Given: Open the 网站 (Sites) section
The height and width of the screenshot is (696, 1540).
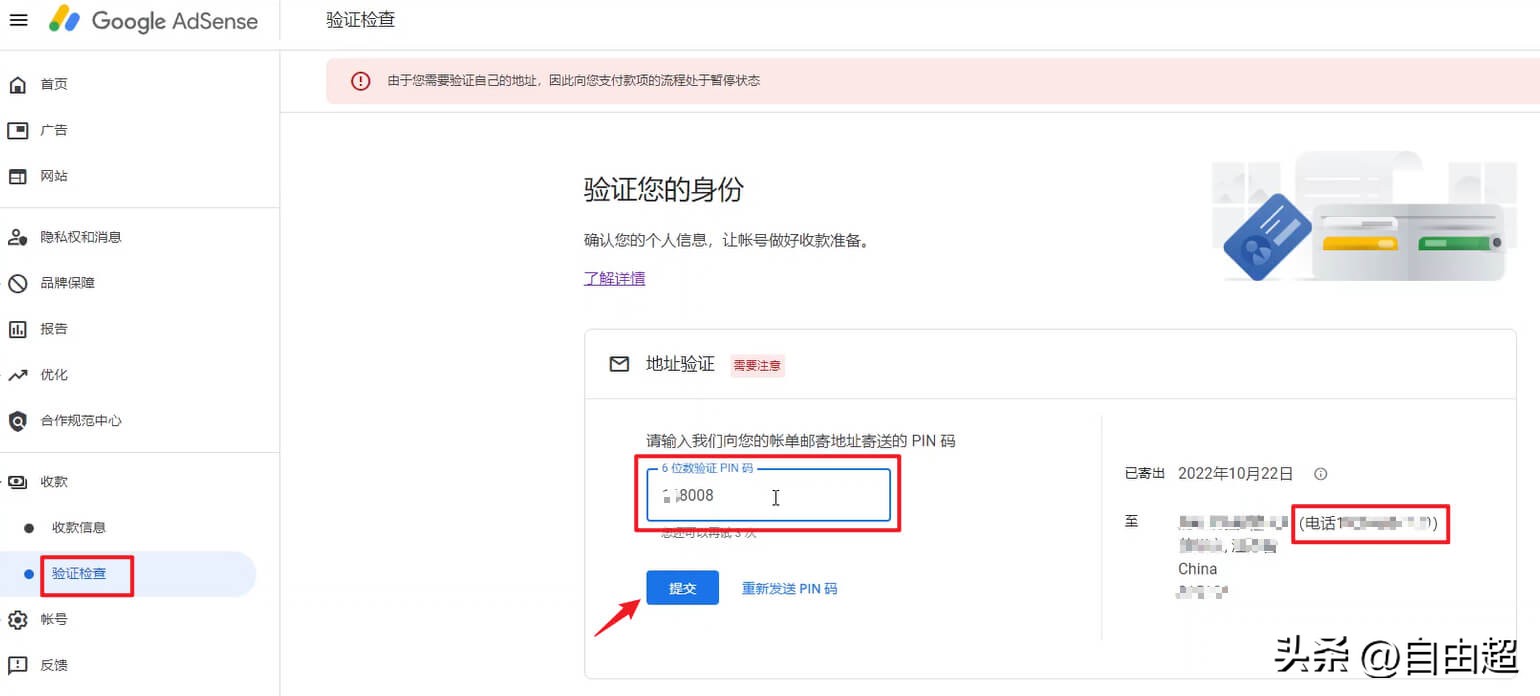Looking at the screenshot, I should pyautogui.click(x=54, y=176).
